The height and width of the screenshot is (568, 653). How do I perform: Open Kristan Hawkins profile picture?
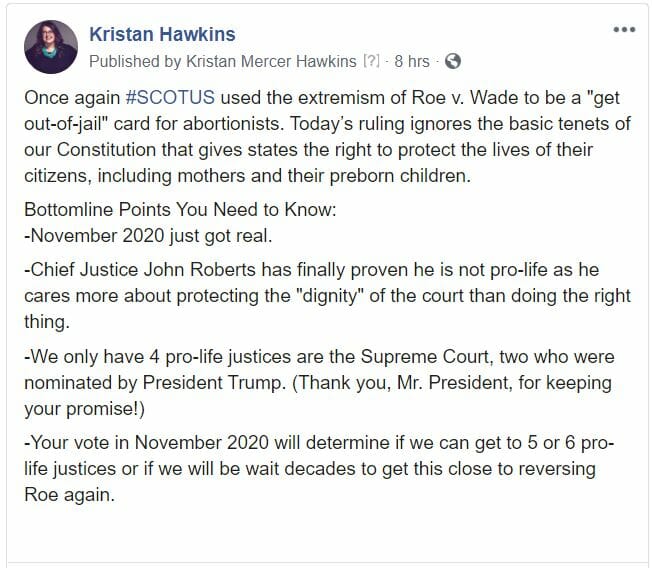point(51,47)
